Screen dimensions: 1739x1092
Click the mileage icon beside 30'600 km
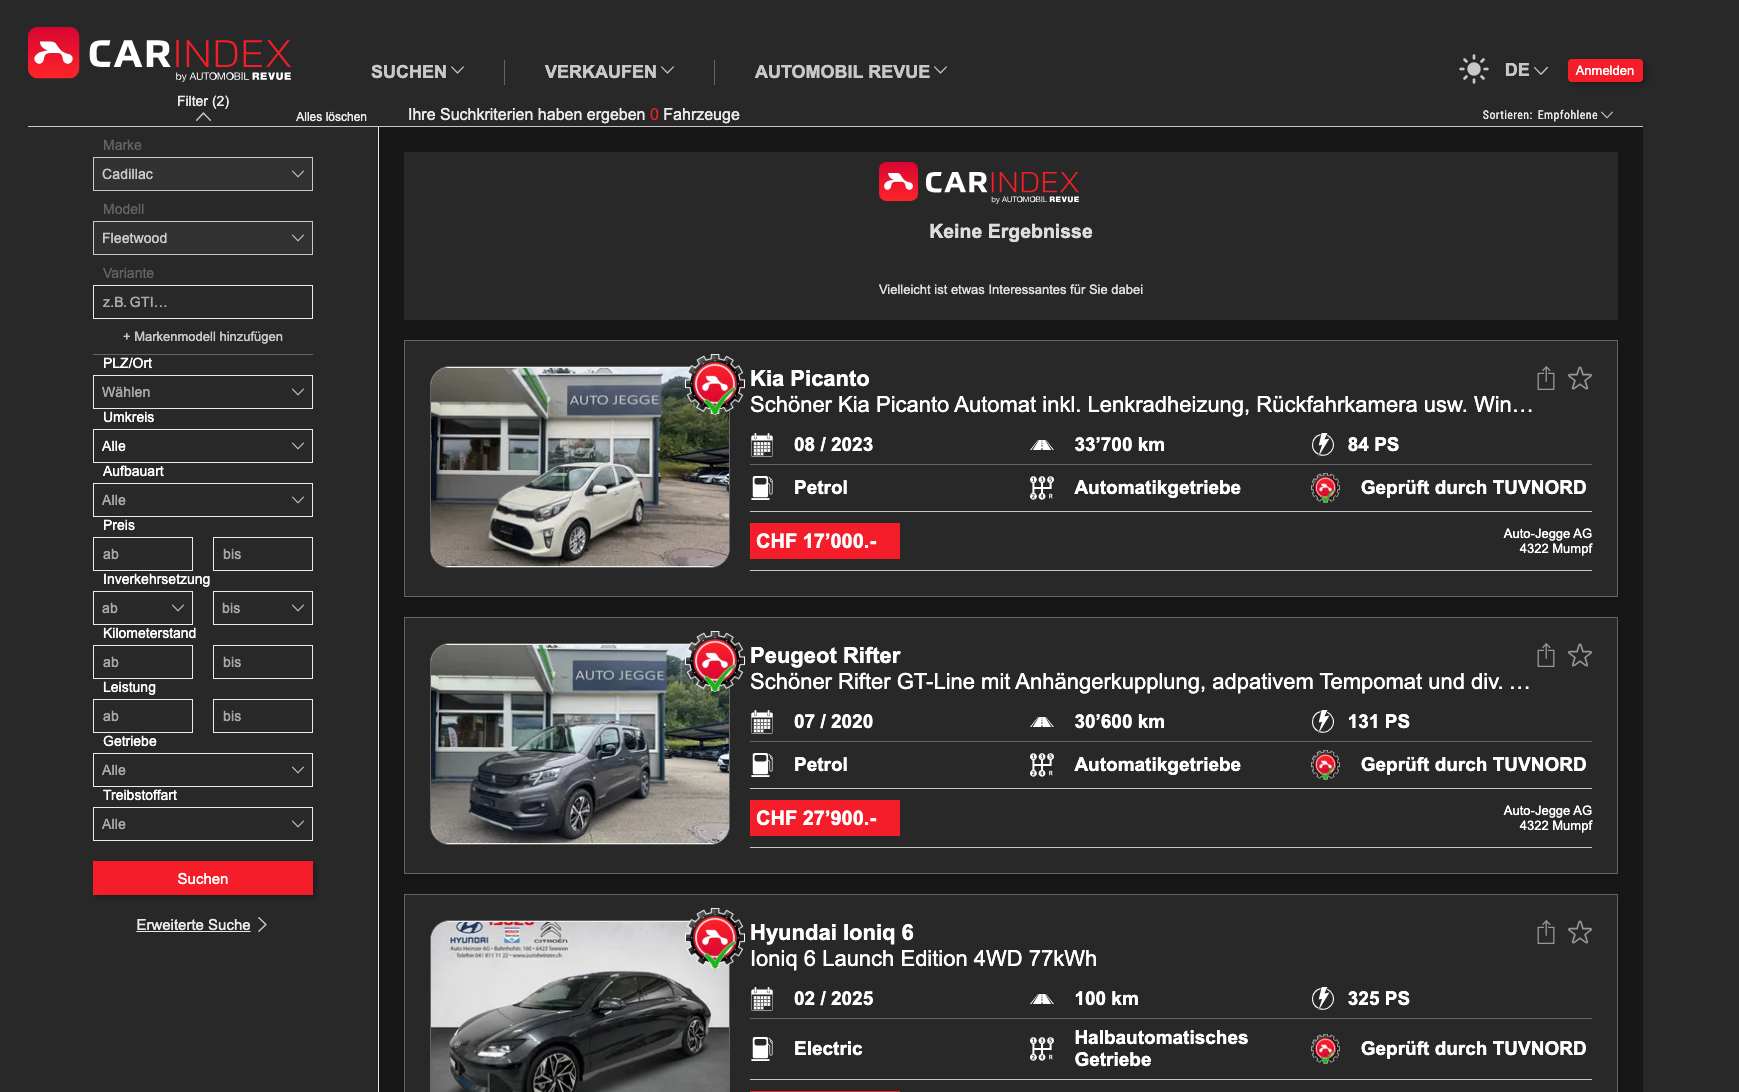1042,722
